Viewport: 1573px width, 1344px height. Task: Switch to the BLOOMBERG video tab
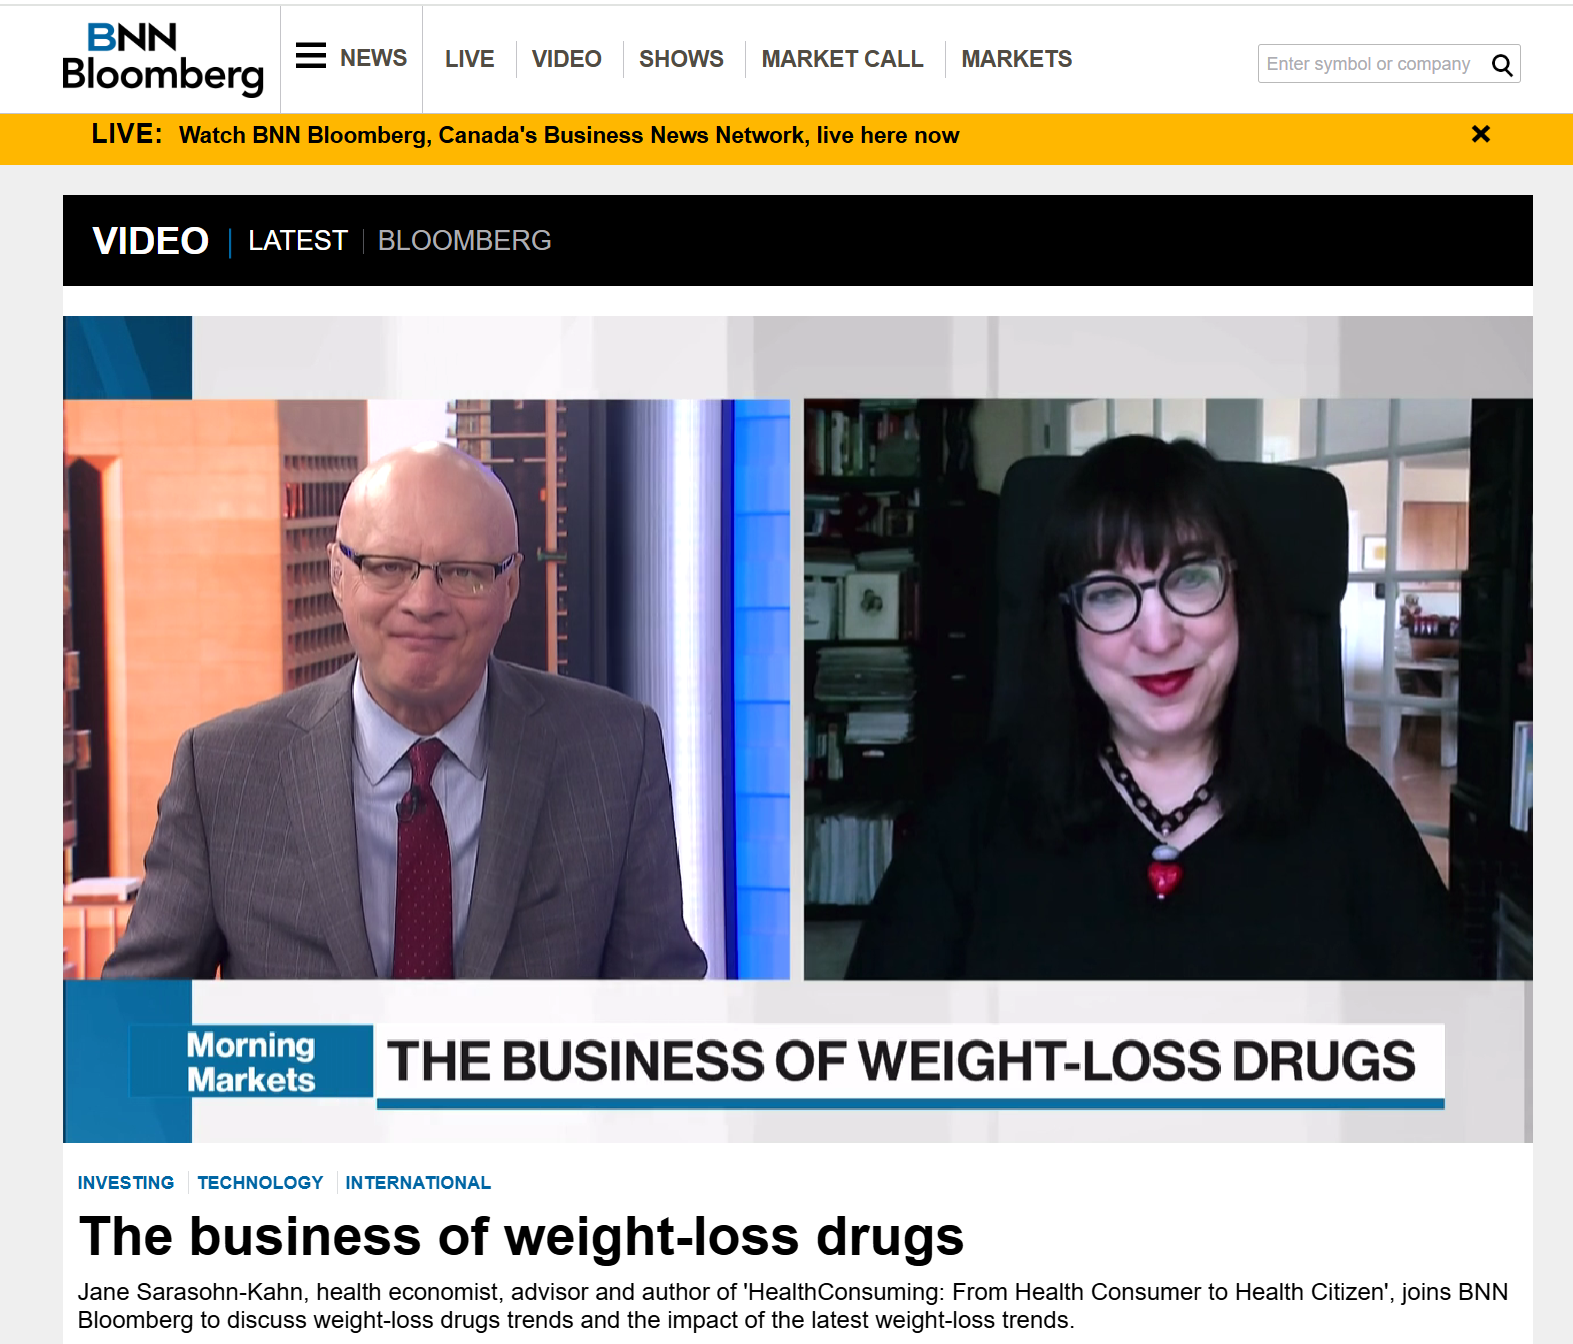pyautogui.click(x=464, y=241)
